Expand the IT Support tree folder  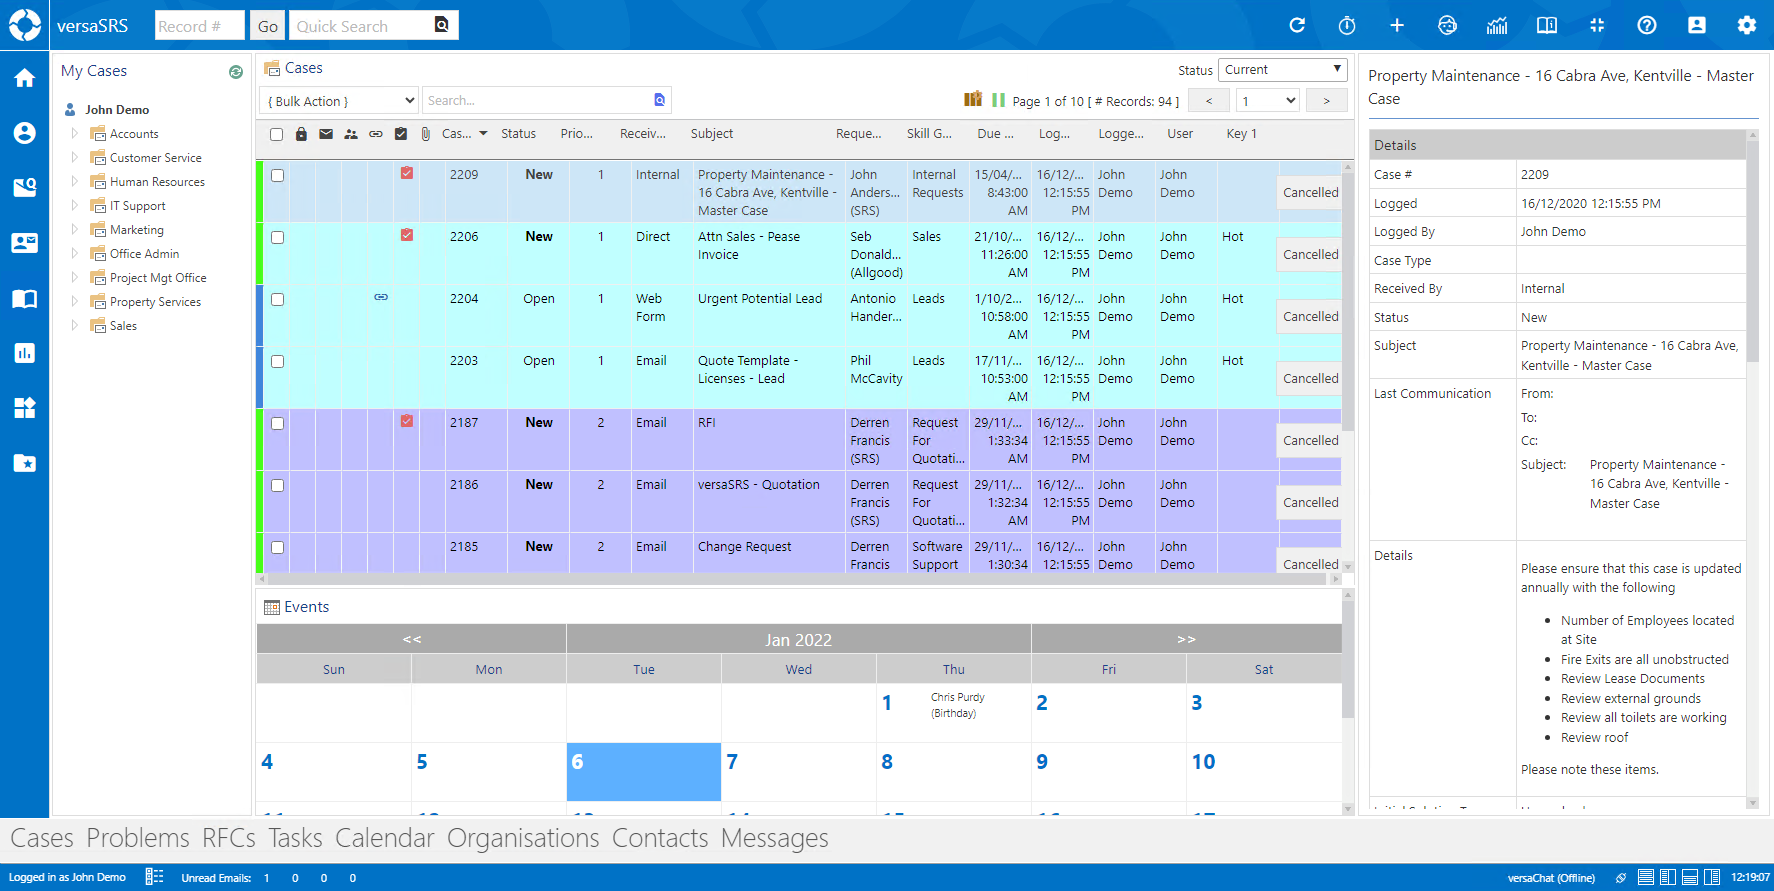tap(75, 206)
